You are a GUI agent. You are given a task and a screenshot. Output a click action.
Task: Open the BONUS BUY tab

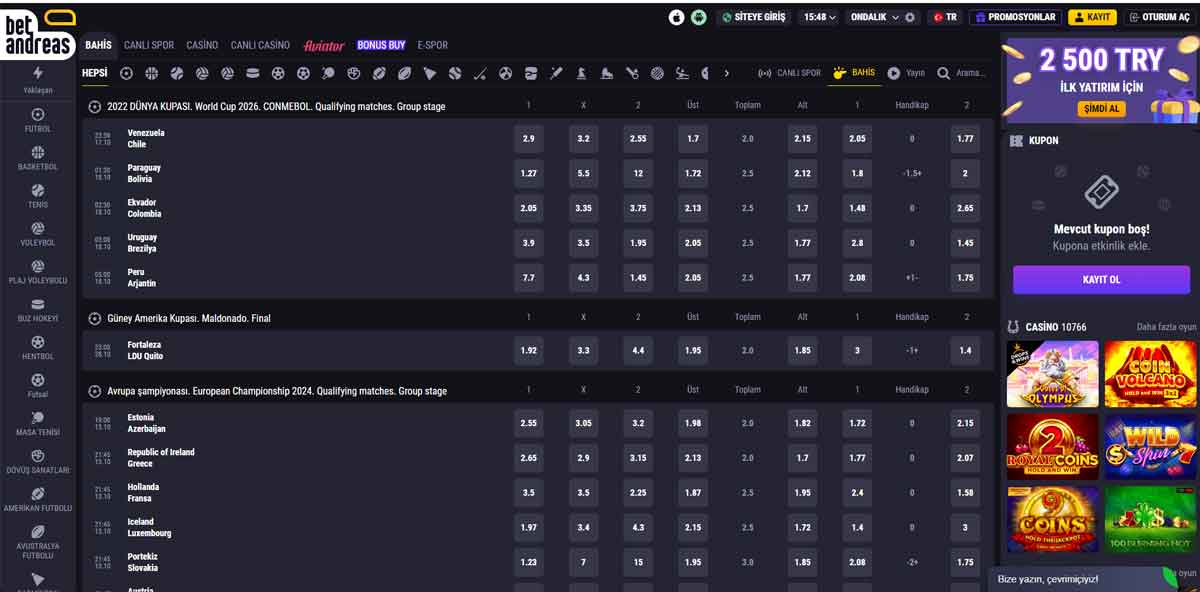(381, 45)
